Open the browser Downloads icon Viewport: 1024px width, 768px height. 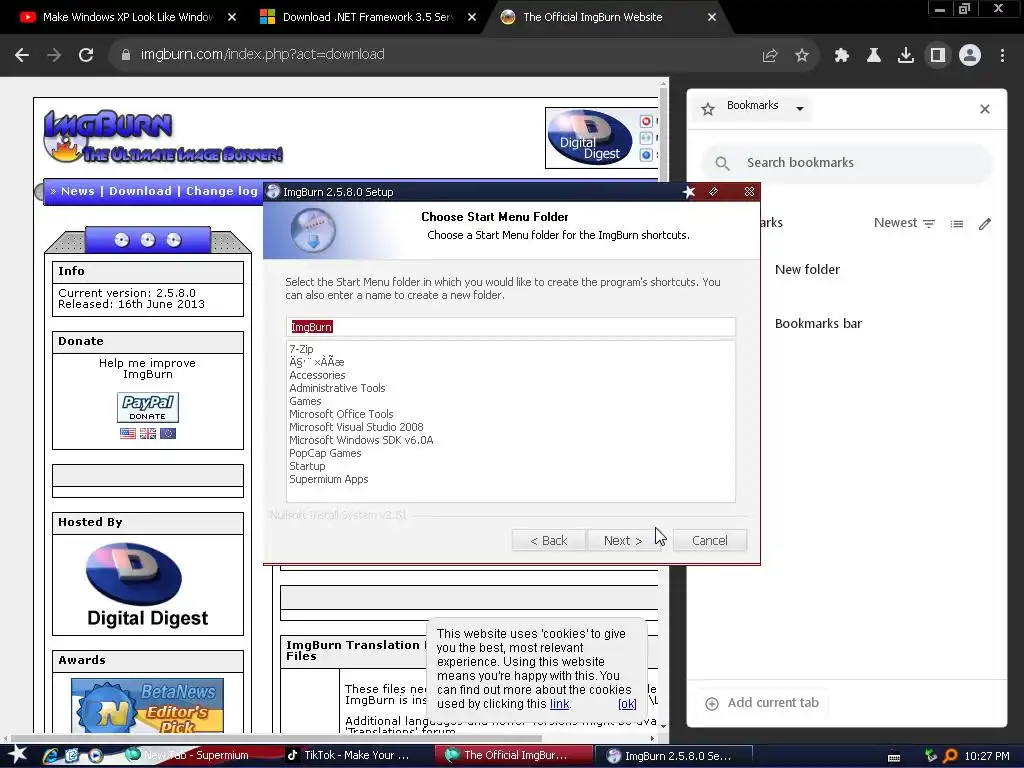(906, 56)
